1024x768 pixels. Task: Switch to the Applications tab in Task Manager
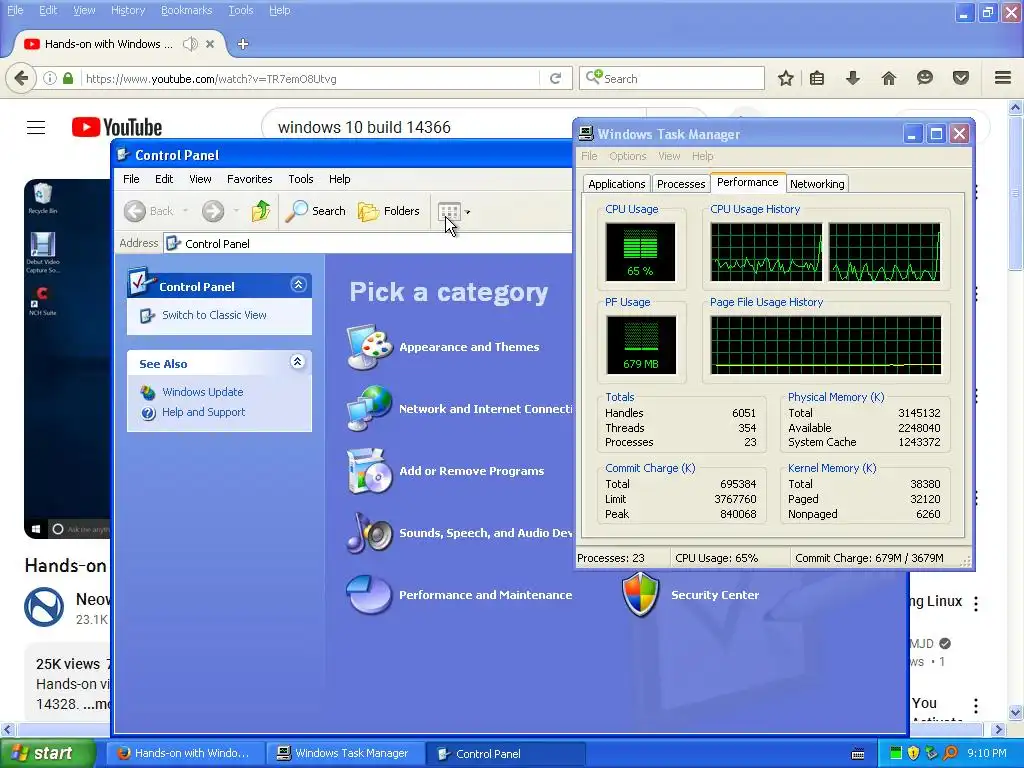[x=616, y=184]
